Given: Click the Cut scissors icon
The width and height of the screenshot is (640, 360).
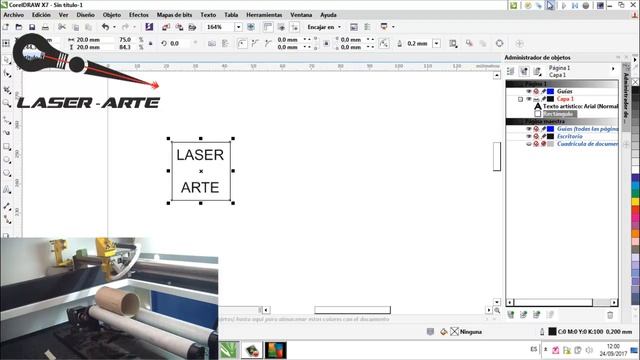Looking at the screenshot, I should [x=62, y=27].
